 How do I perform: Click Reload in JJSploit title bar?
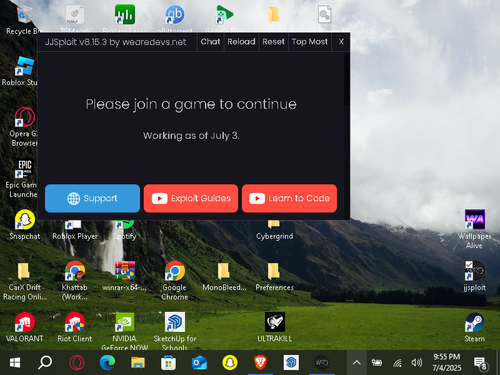241,42
